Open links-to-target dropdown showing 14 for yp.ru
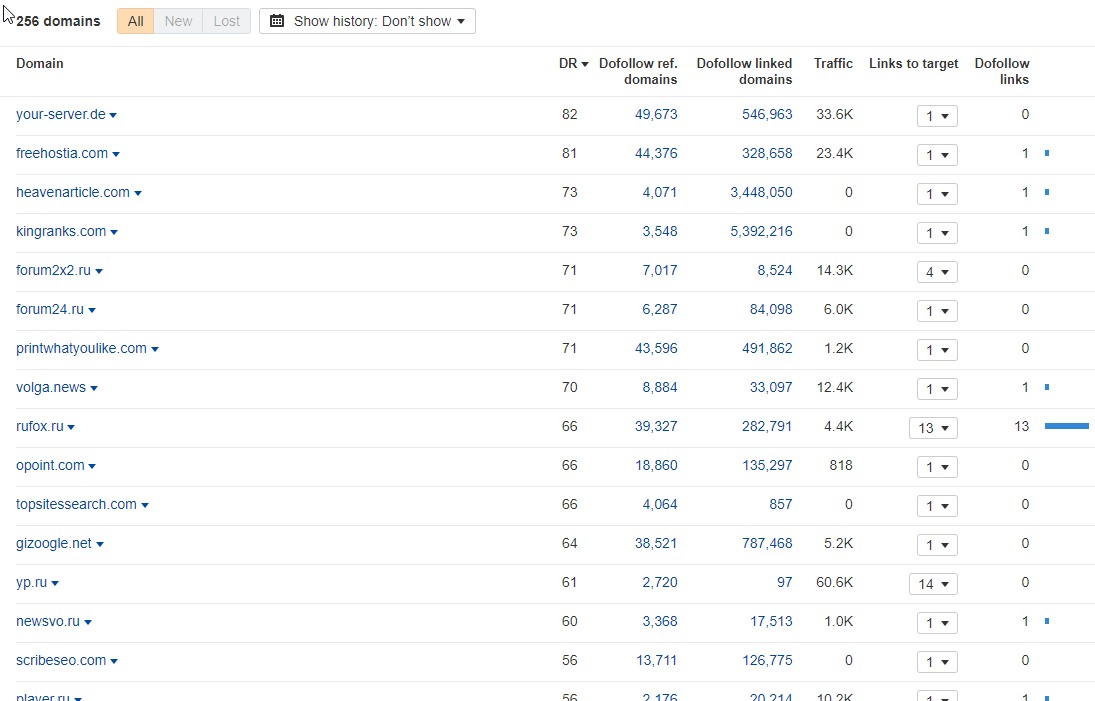Viewport: 1095px width, 701px height. click(x=933, y=584)
